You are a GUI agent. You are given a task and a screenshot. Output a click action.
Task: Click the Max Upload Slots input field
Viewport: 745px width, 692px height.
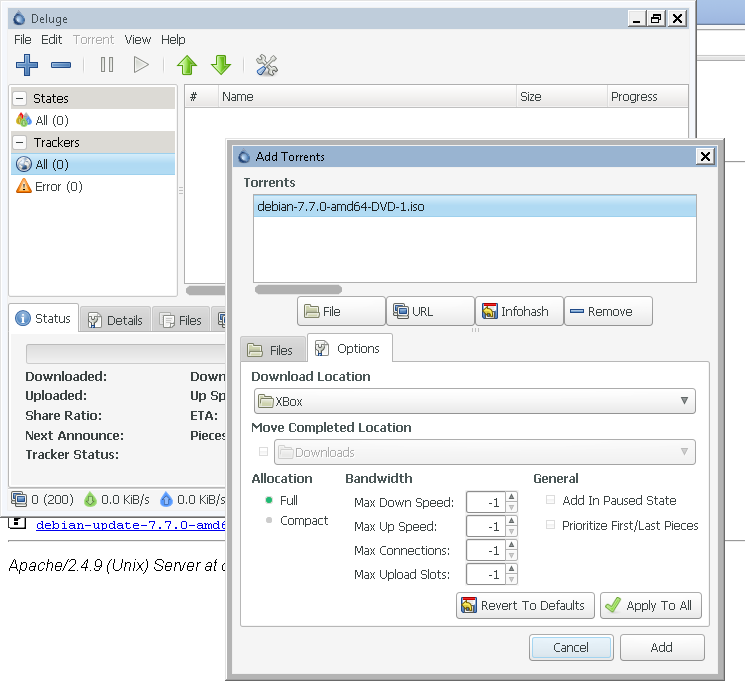tap(486, 574)
